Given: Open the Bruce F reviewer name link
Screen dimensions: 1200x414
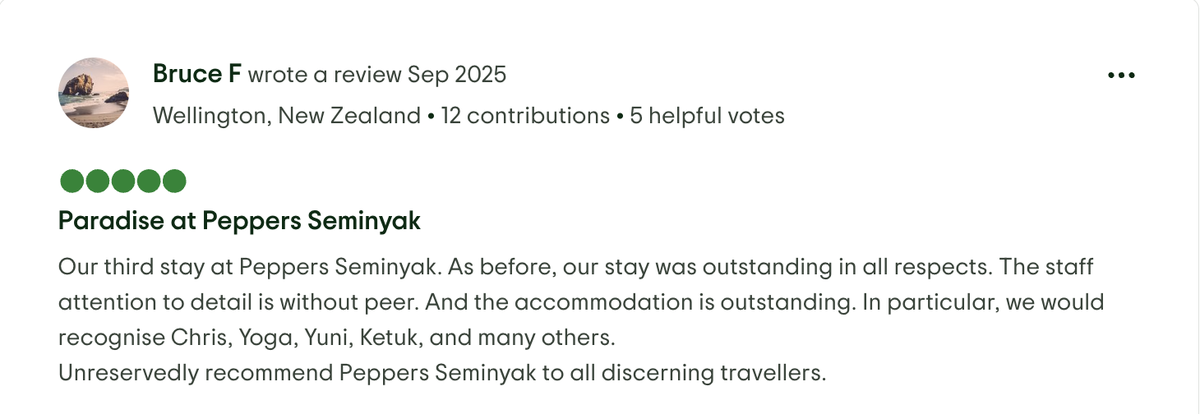Looking at the screenshot, I should coord(197,74).
